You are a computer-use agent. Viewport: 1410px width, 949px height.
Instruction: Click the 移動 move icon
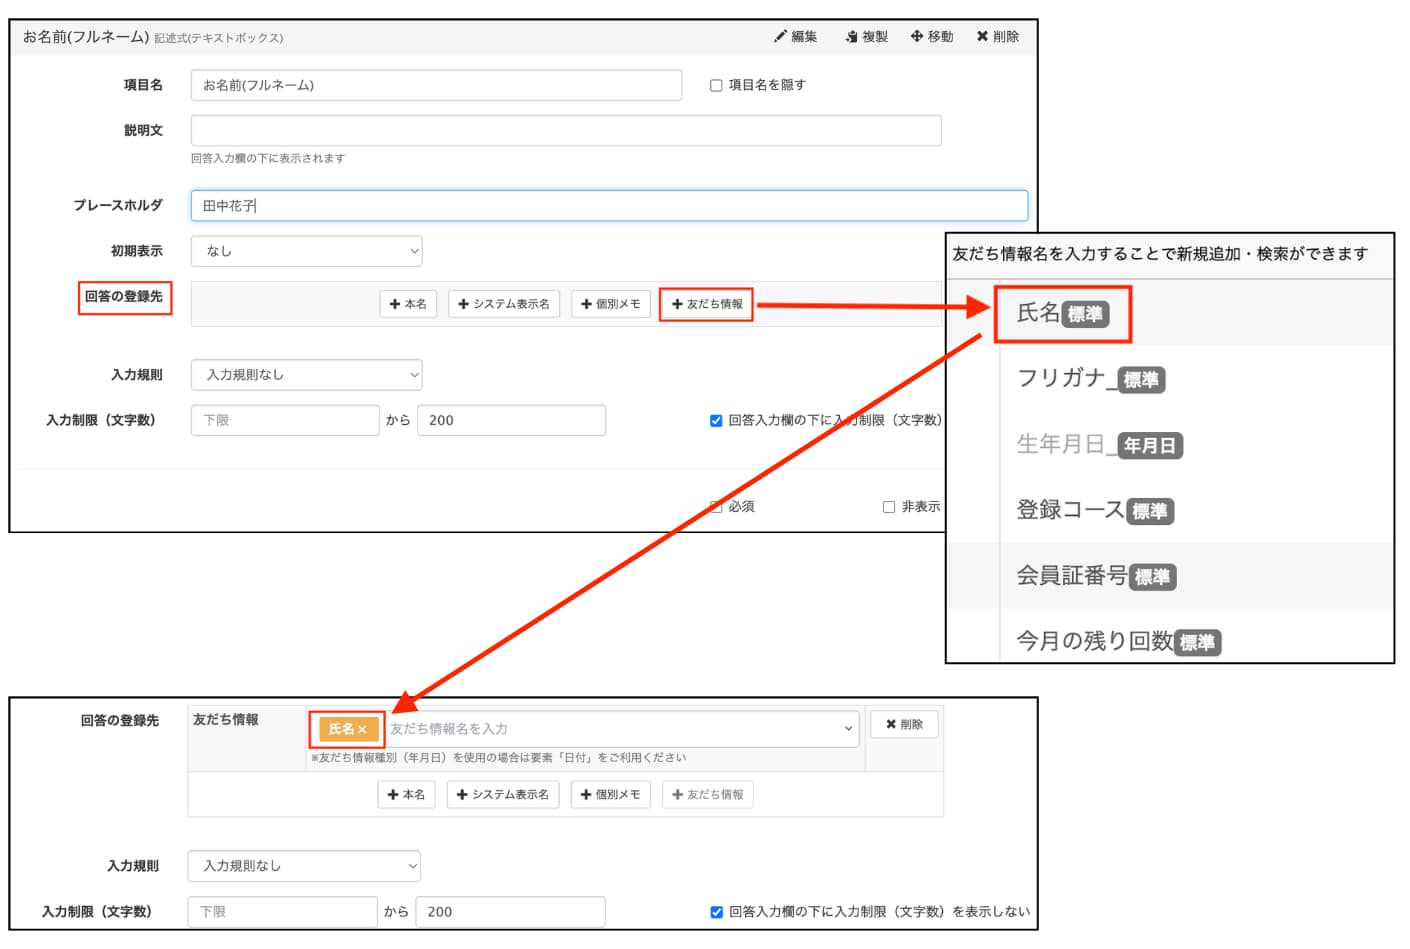916,37
